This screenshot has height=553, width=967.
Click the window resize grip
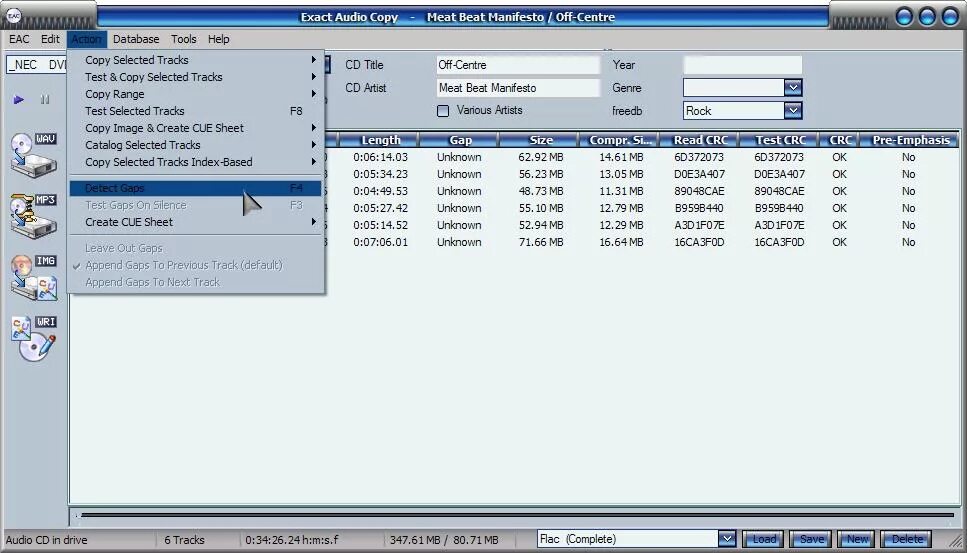[955, 541]
